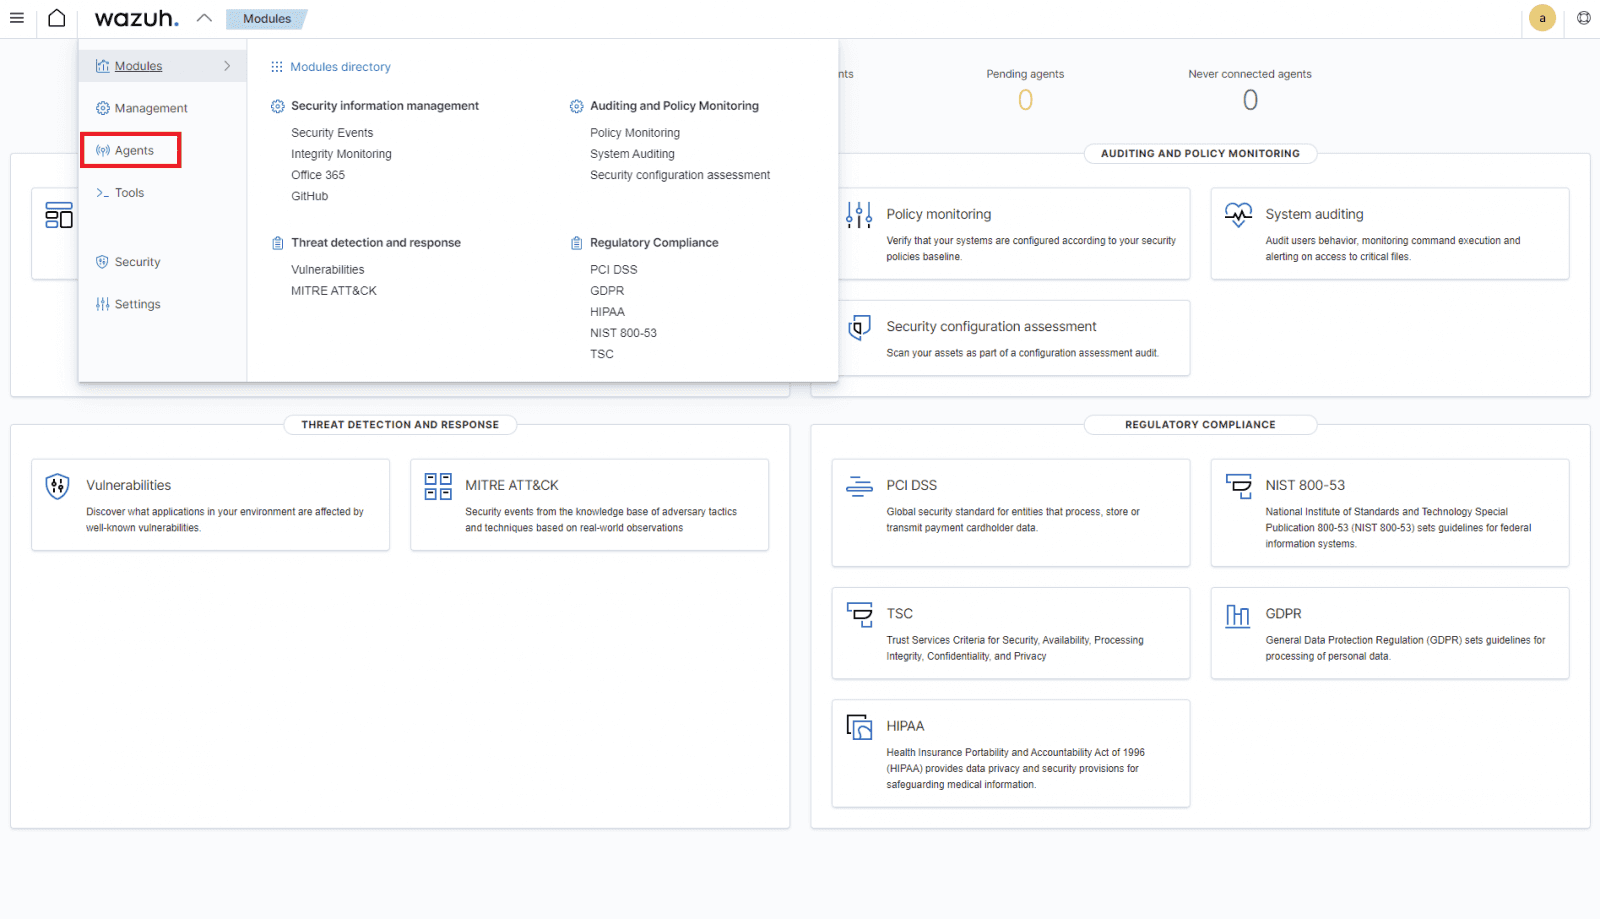
Task: Open Office 365 in the menu
Action: (x=318, y=175)
